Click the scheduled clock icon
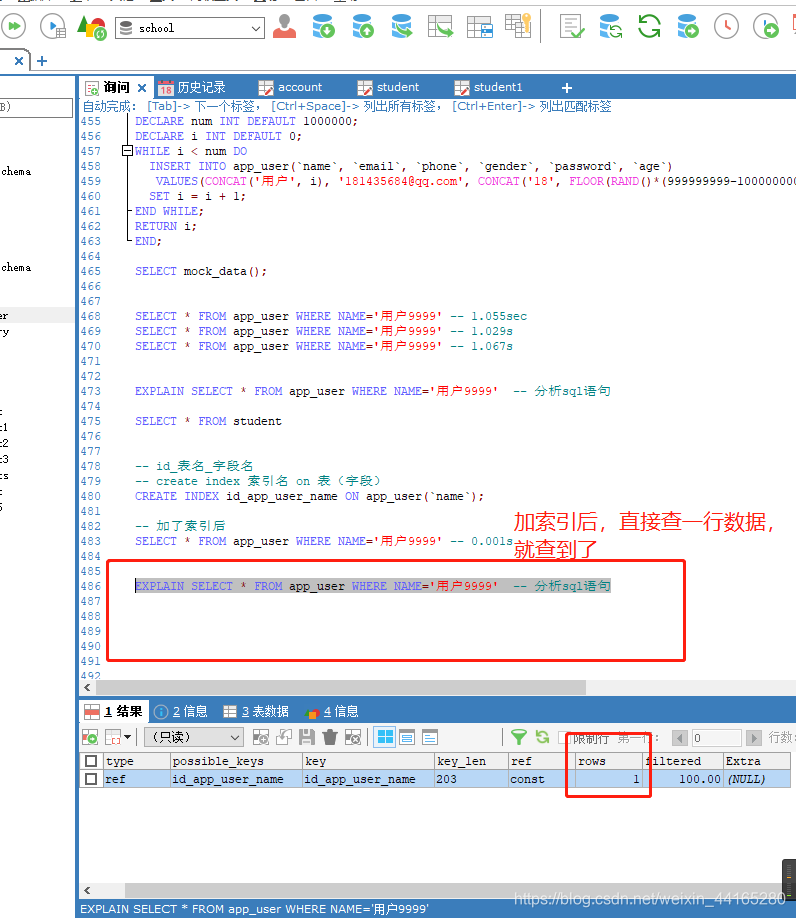The image size is (796, 918). coord(726,26)
